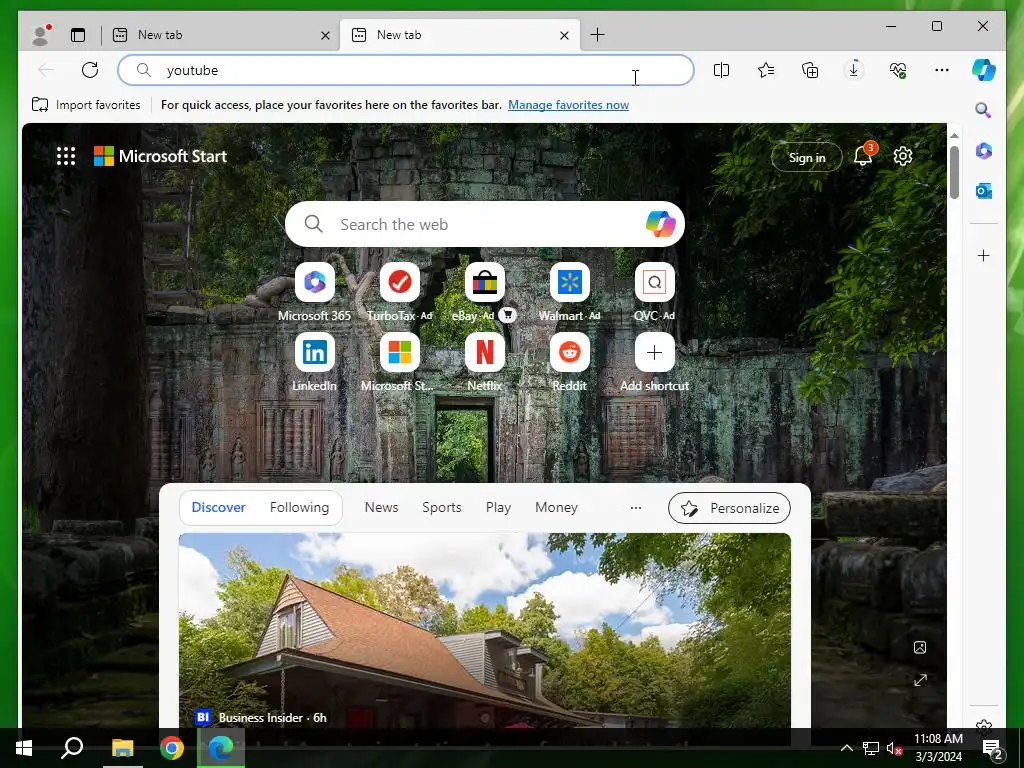Open the Downloads icon

pos(854,70)
